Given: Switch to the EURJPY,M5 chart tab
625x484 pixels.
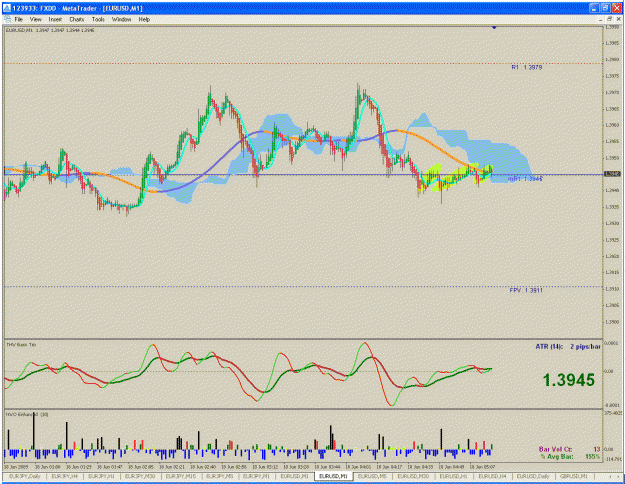Looking at the screenshot, I should [x=220, y=476].
